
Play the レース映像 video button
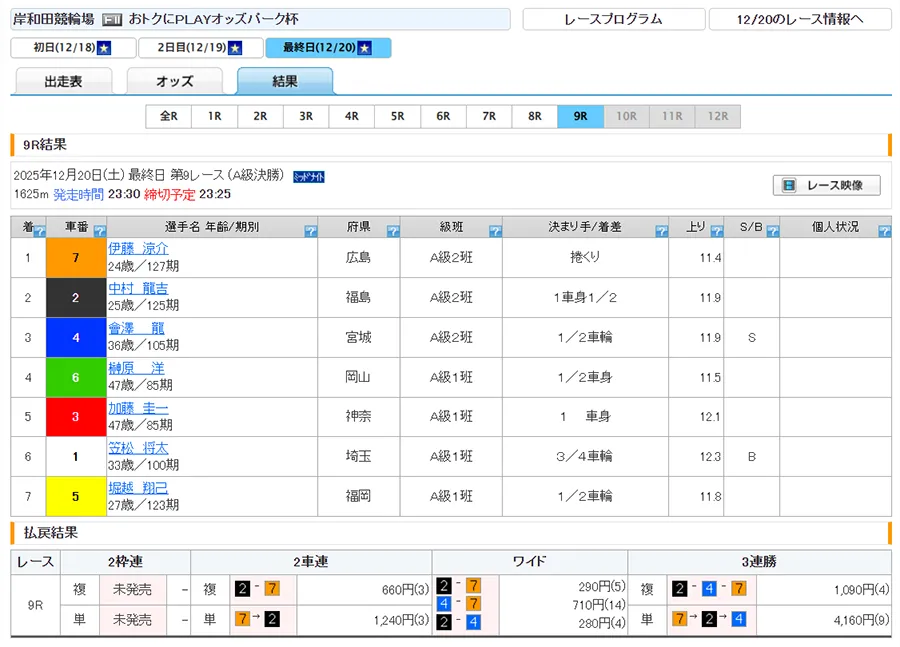(826, 185)
